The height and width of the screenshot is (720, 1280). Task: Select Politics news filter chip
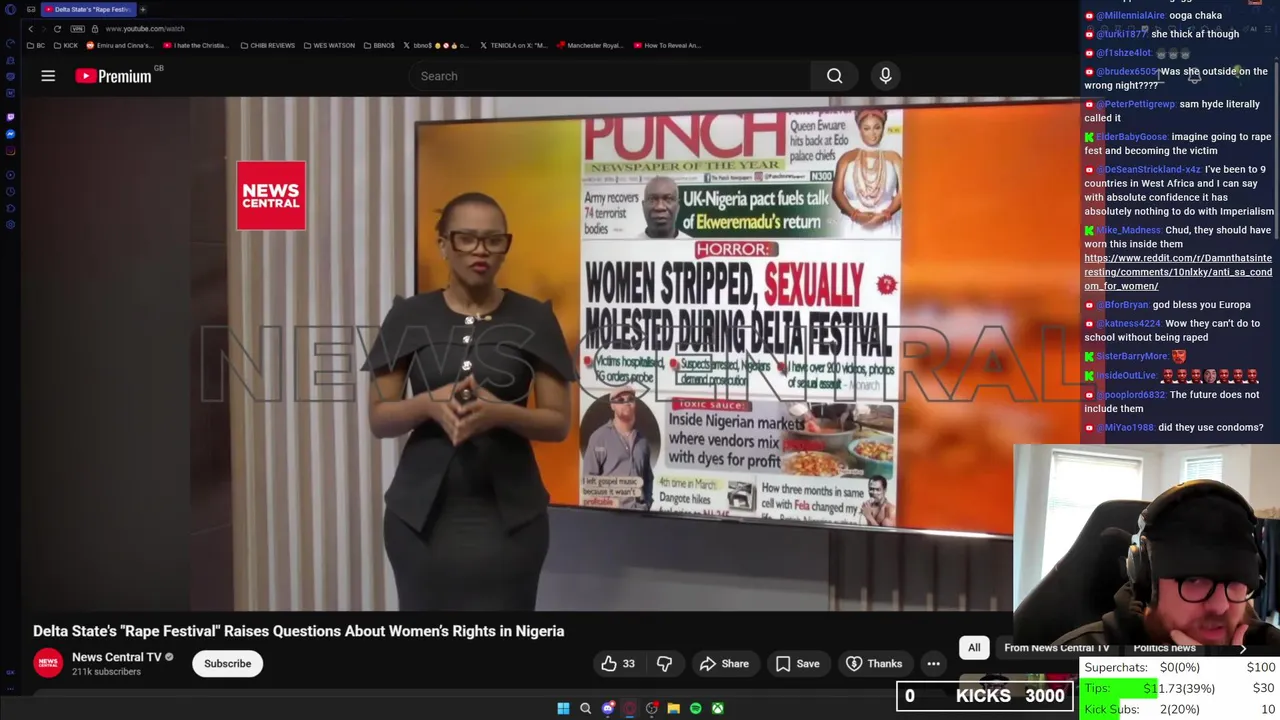(x=1164, y=648)
